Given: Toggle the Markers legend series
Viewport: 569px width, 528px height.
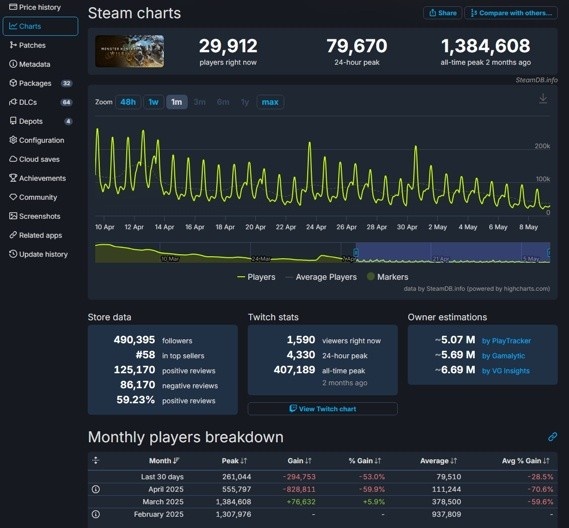Looking at the screenshot, I should 388,277.
